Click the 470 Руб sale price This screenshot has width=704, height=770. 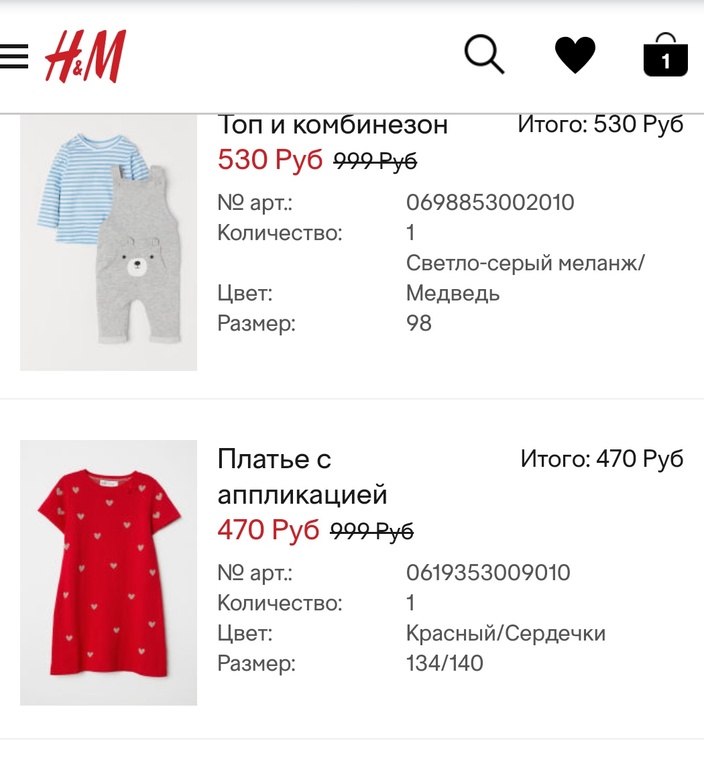click(269, 529)
